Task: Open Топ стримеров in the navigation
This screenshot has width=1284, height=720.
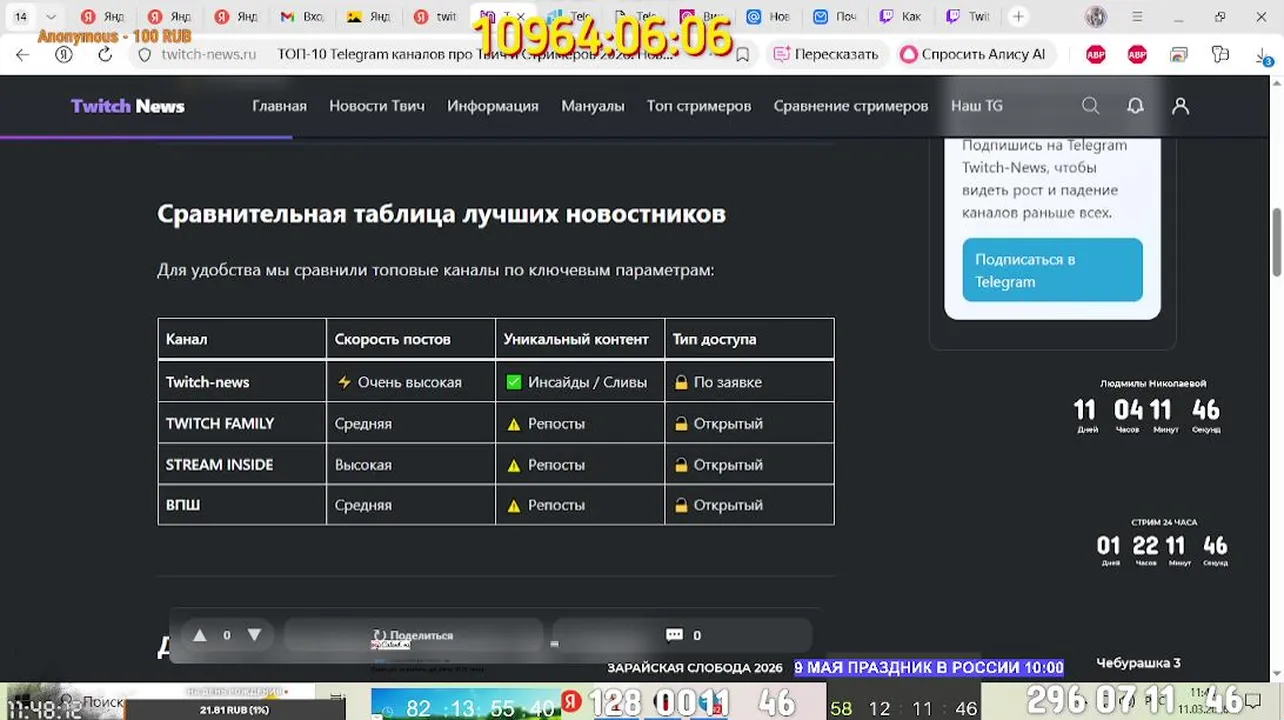Action: (x=699, y=106)
